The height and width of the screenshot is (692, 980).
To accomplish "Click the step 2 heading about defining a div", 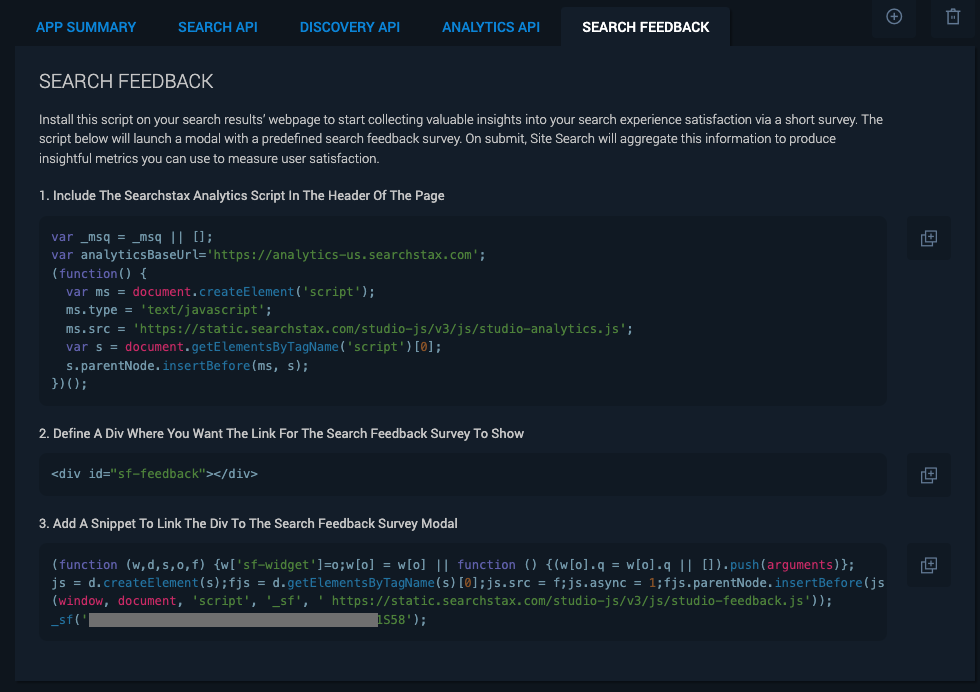I will point(281,434).
